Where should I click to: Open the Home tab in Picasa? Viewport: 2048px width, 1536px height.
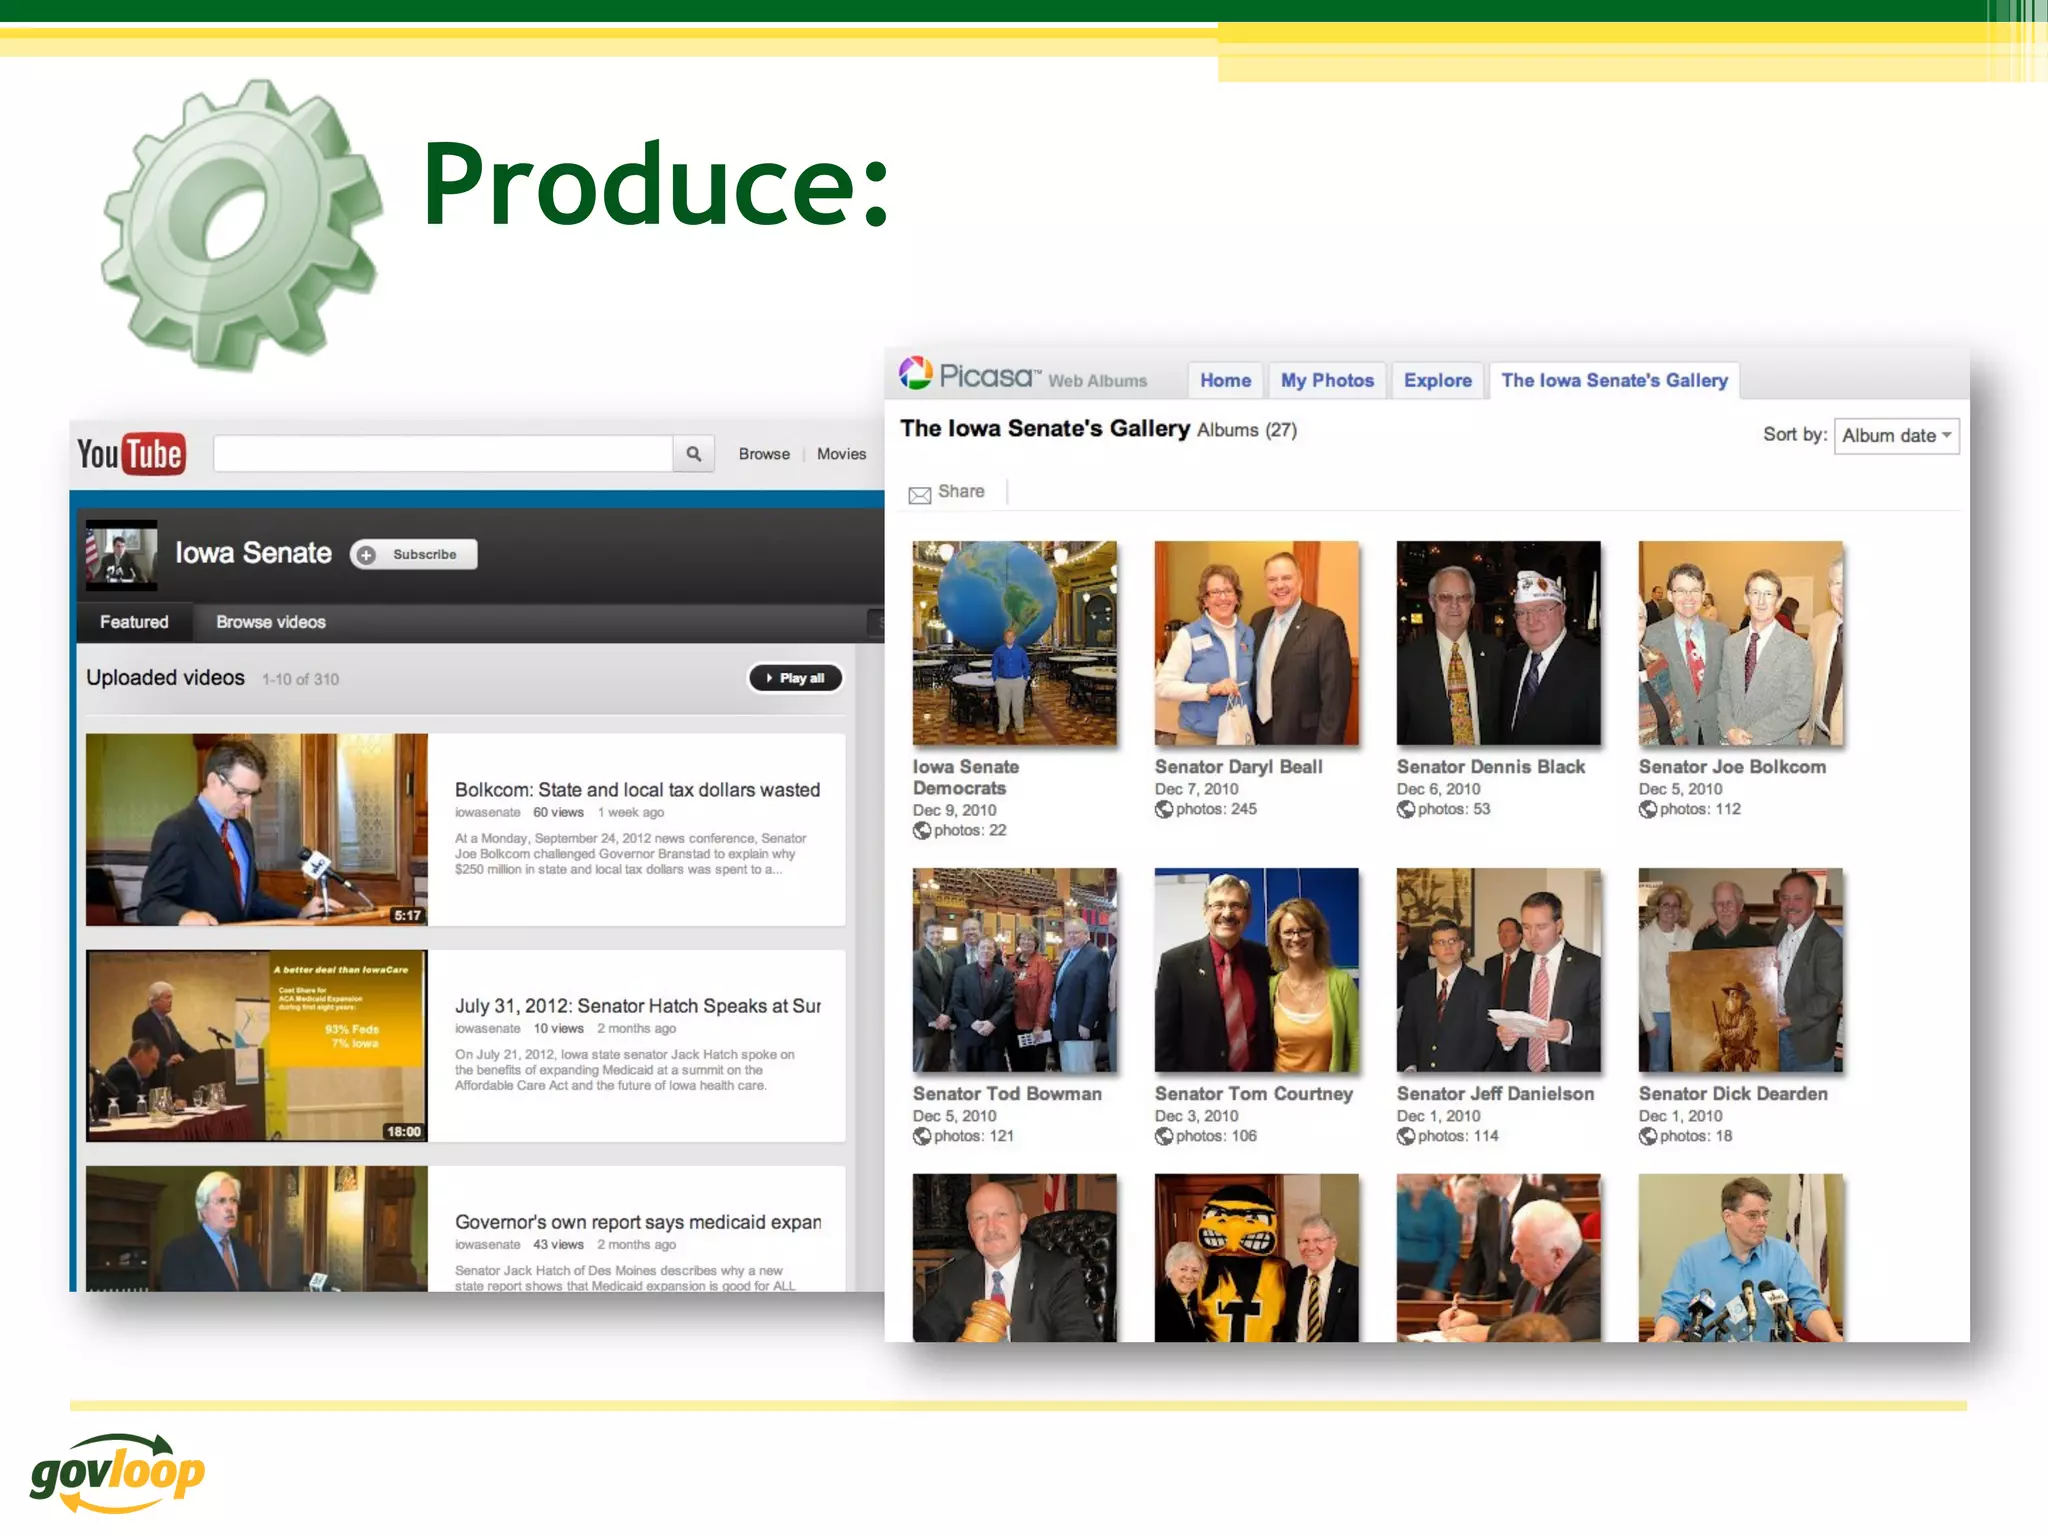(1225, 380)
